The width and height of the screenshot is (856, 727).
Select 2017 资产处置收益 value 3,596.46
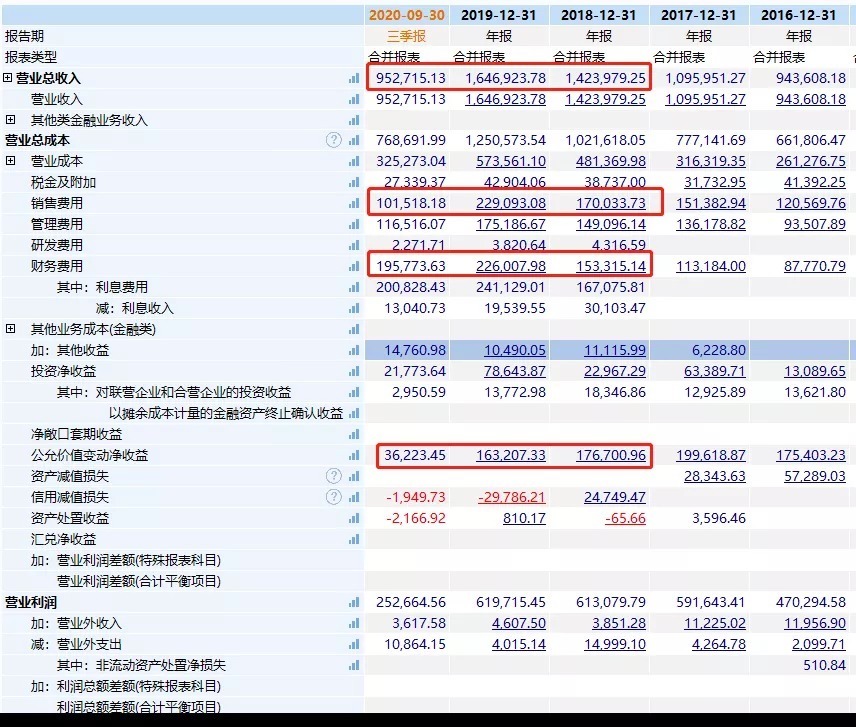tap(718, 519)
